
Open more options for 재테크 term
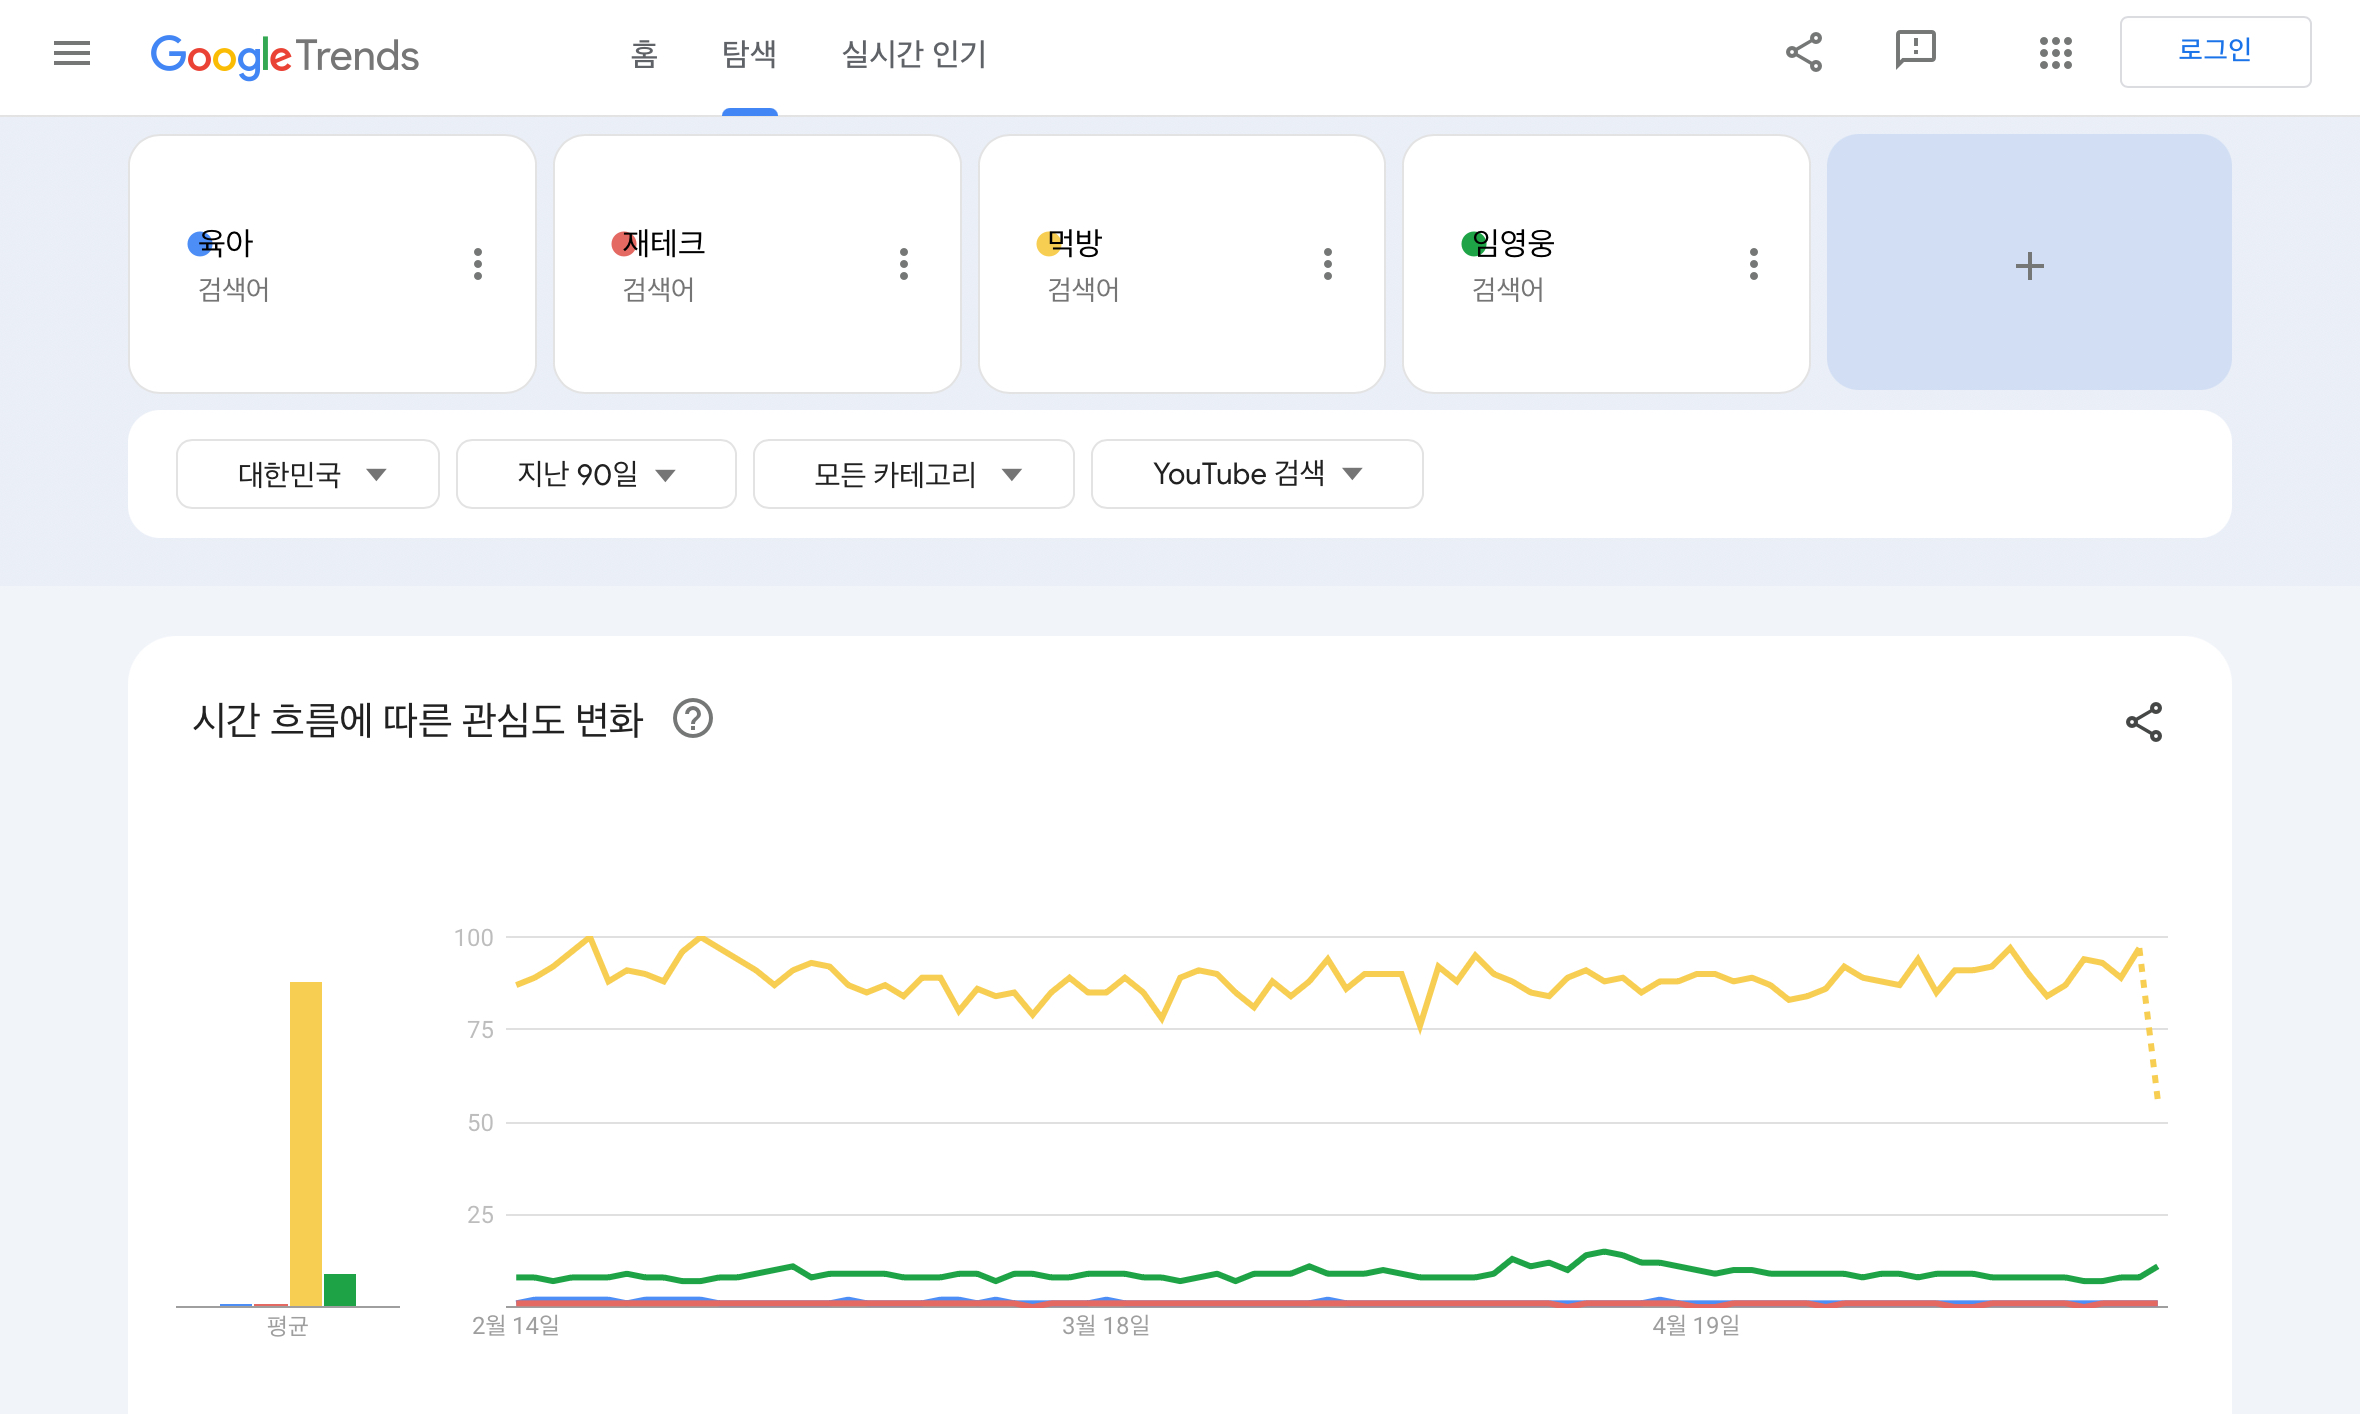coord(904,264)
